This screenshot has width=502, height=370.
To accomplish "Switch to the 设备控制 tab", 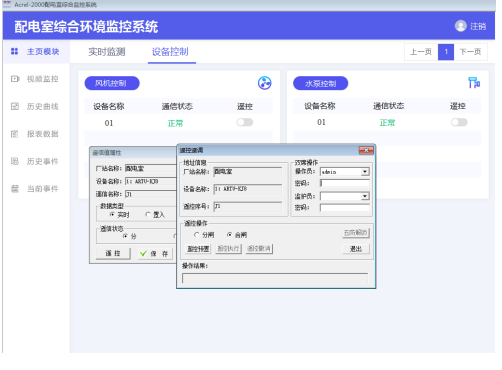I will 170,52.
